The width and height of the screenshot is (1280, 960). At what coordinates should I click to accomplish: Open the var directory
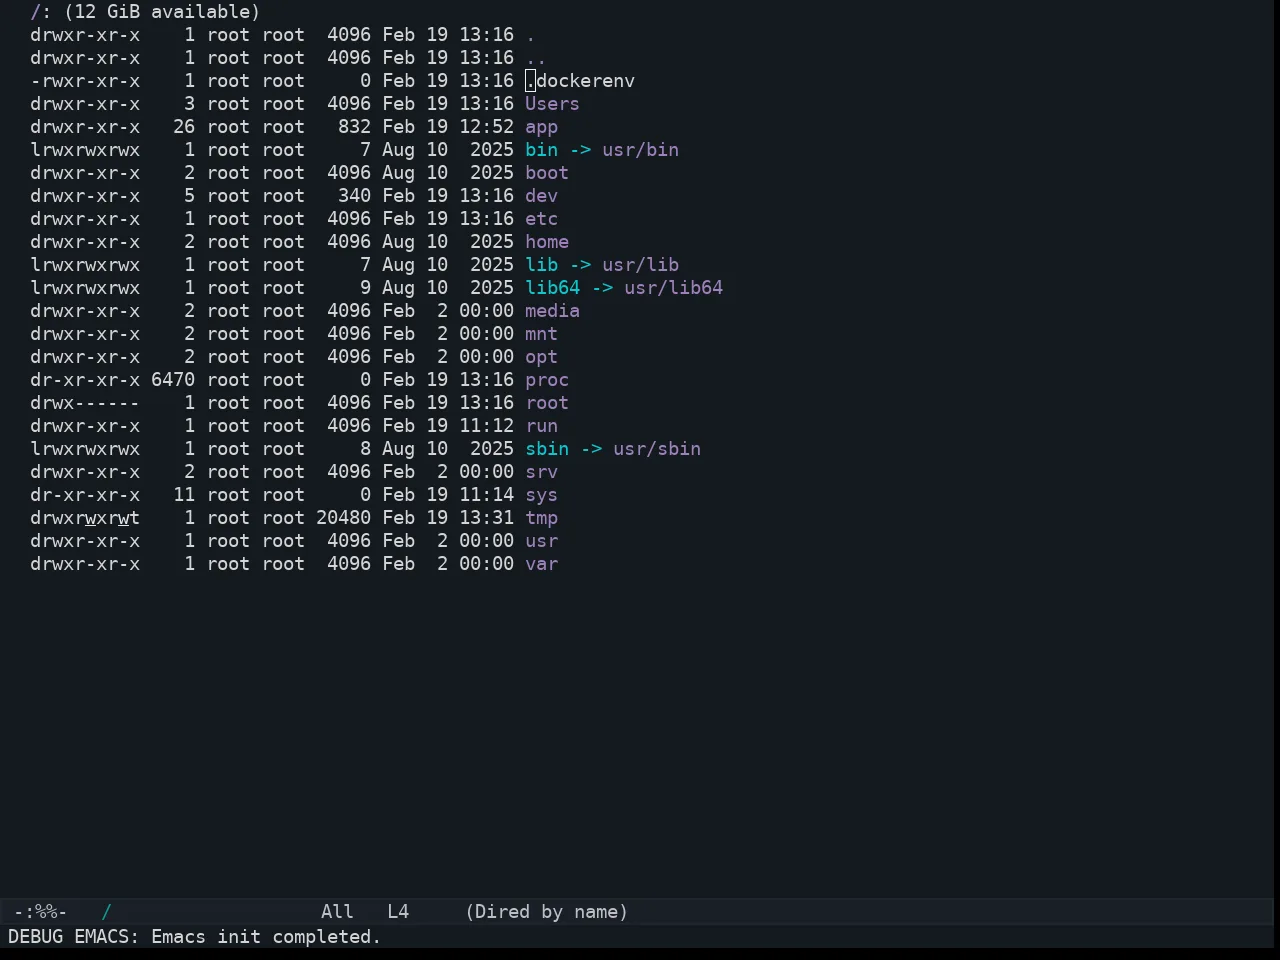[x=541, y=564]
